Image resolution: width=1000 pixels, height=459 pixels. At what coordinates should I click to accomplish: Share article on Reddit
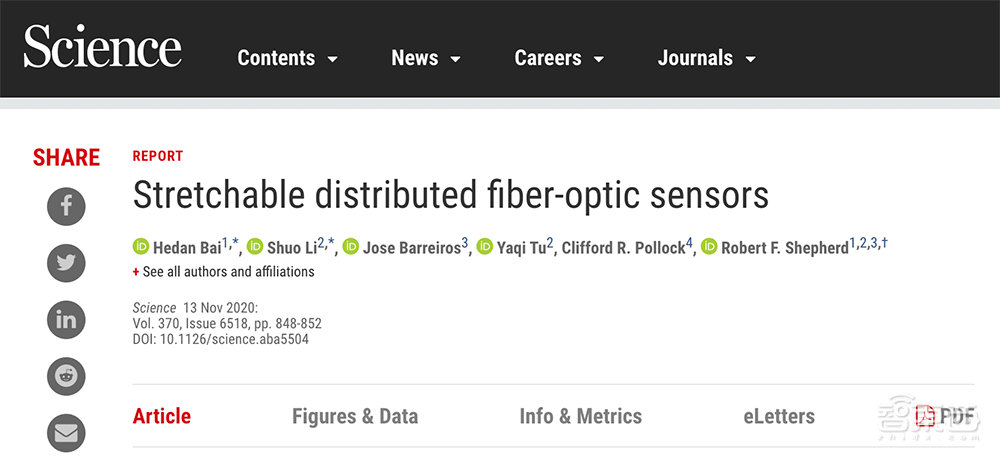click(x=67, y=377)
